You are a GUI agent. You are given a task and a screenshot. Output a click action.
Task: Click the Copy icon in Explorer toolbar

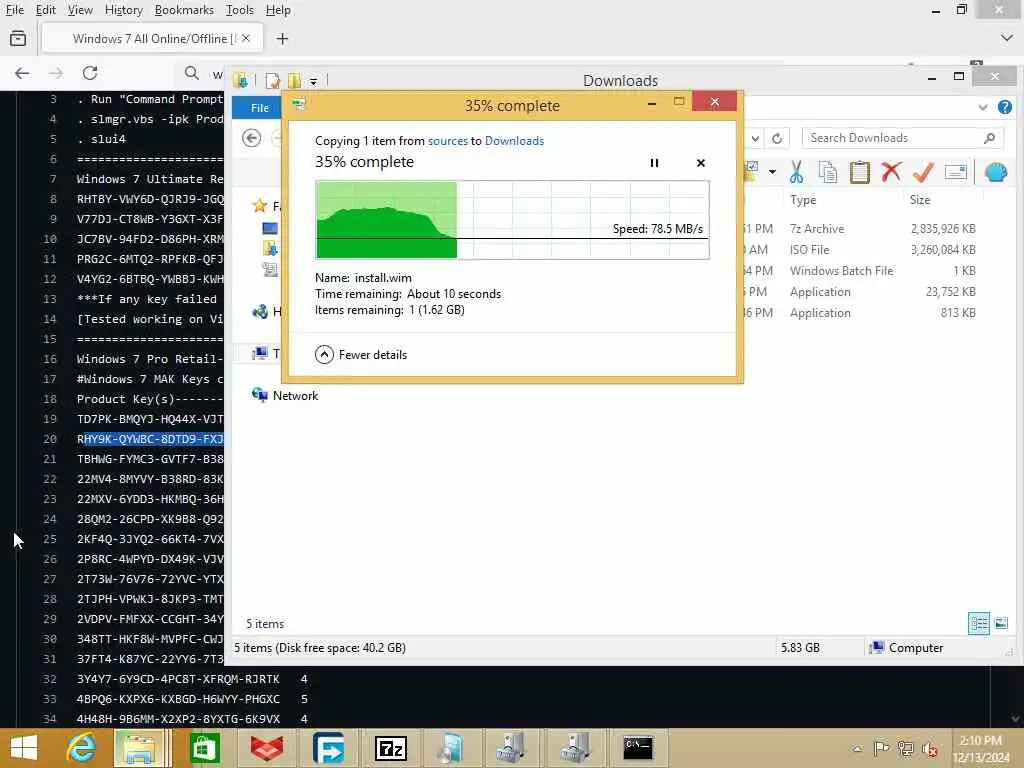[x=827, y=172]
